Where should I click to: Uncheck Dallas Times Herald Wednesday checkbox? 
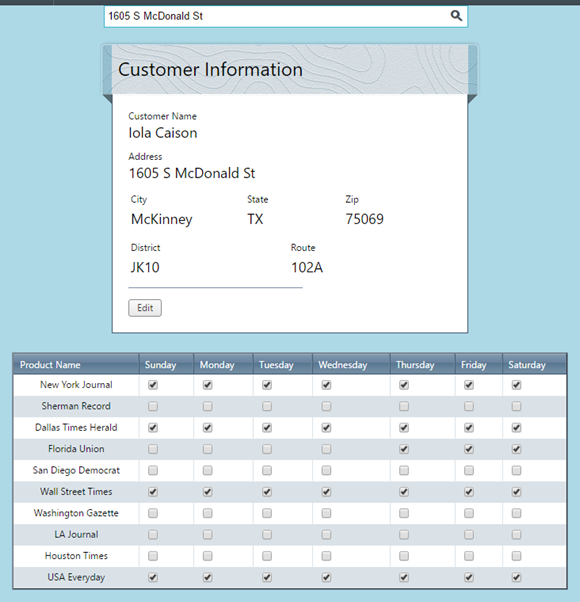pyautogui.click(x=326, y=428)
